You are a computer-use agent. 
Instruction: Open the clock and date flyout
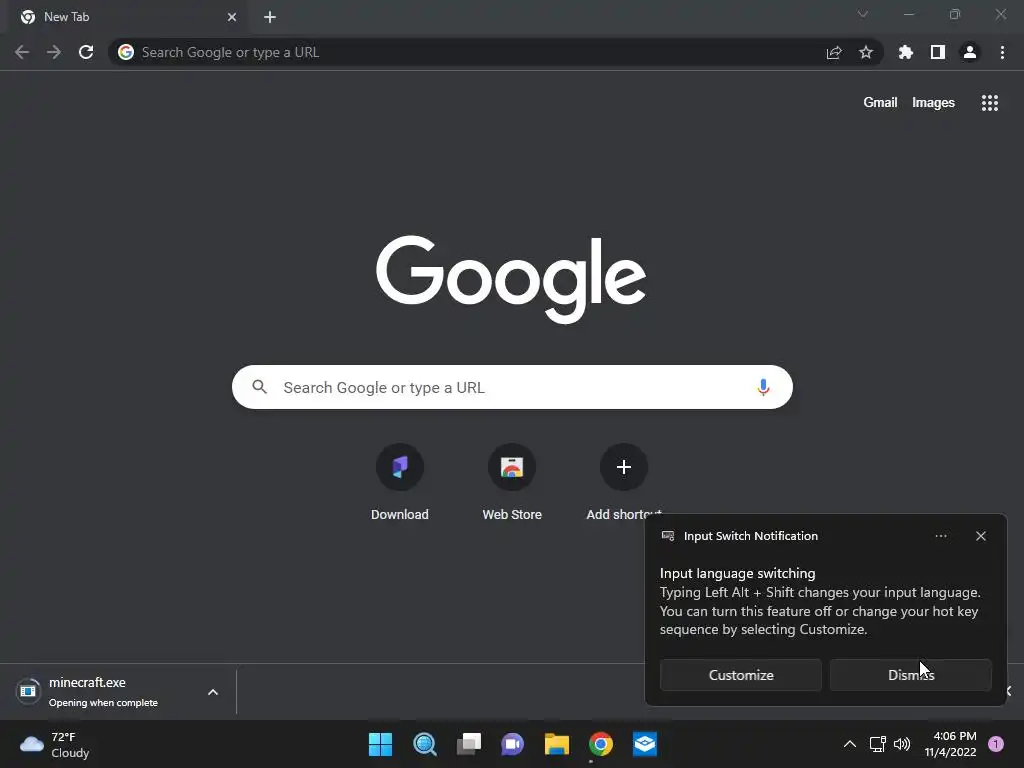pos(950,744)
